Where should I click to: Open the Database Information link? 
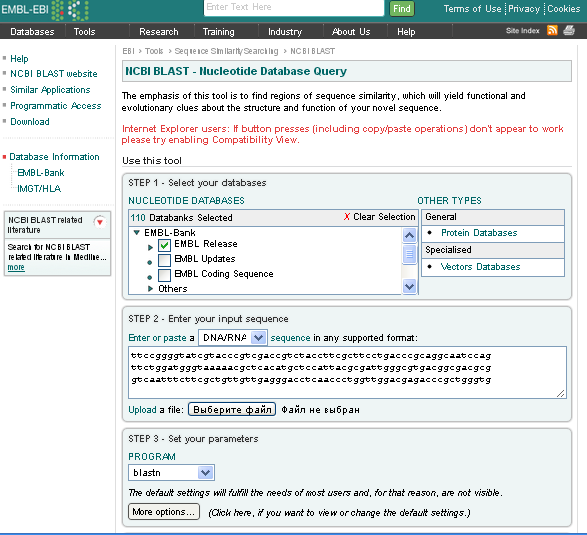coord(54,157)
